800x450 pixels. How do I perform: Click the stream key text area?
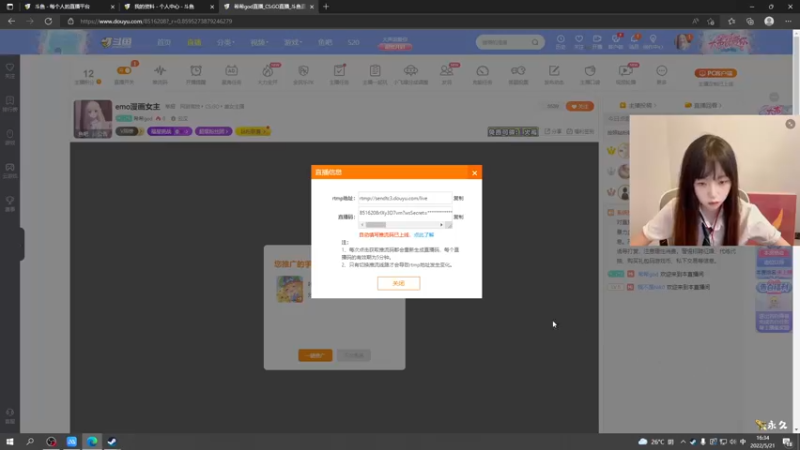tap(405, 213)
